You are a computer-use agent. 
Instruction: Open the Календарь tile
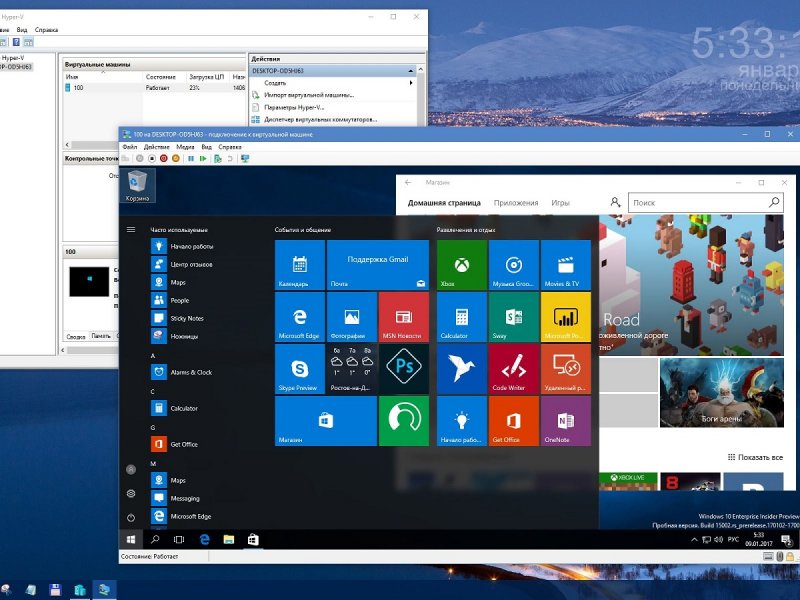tap(299, 265)
